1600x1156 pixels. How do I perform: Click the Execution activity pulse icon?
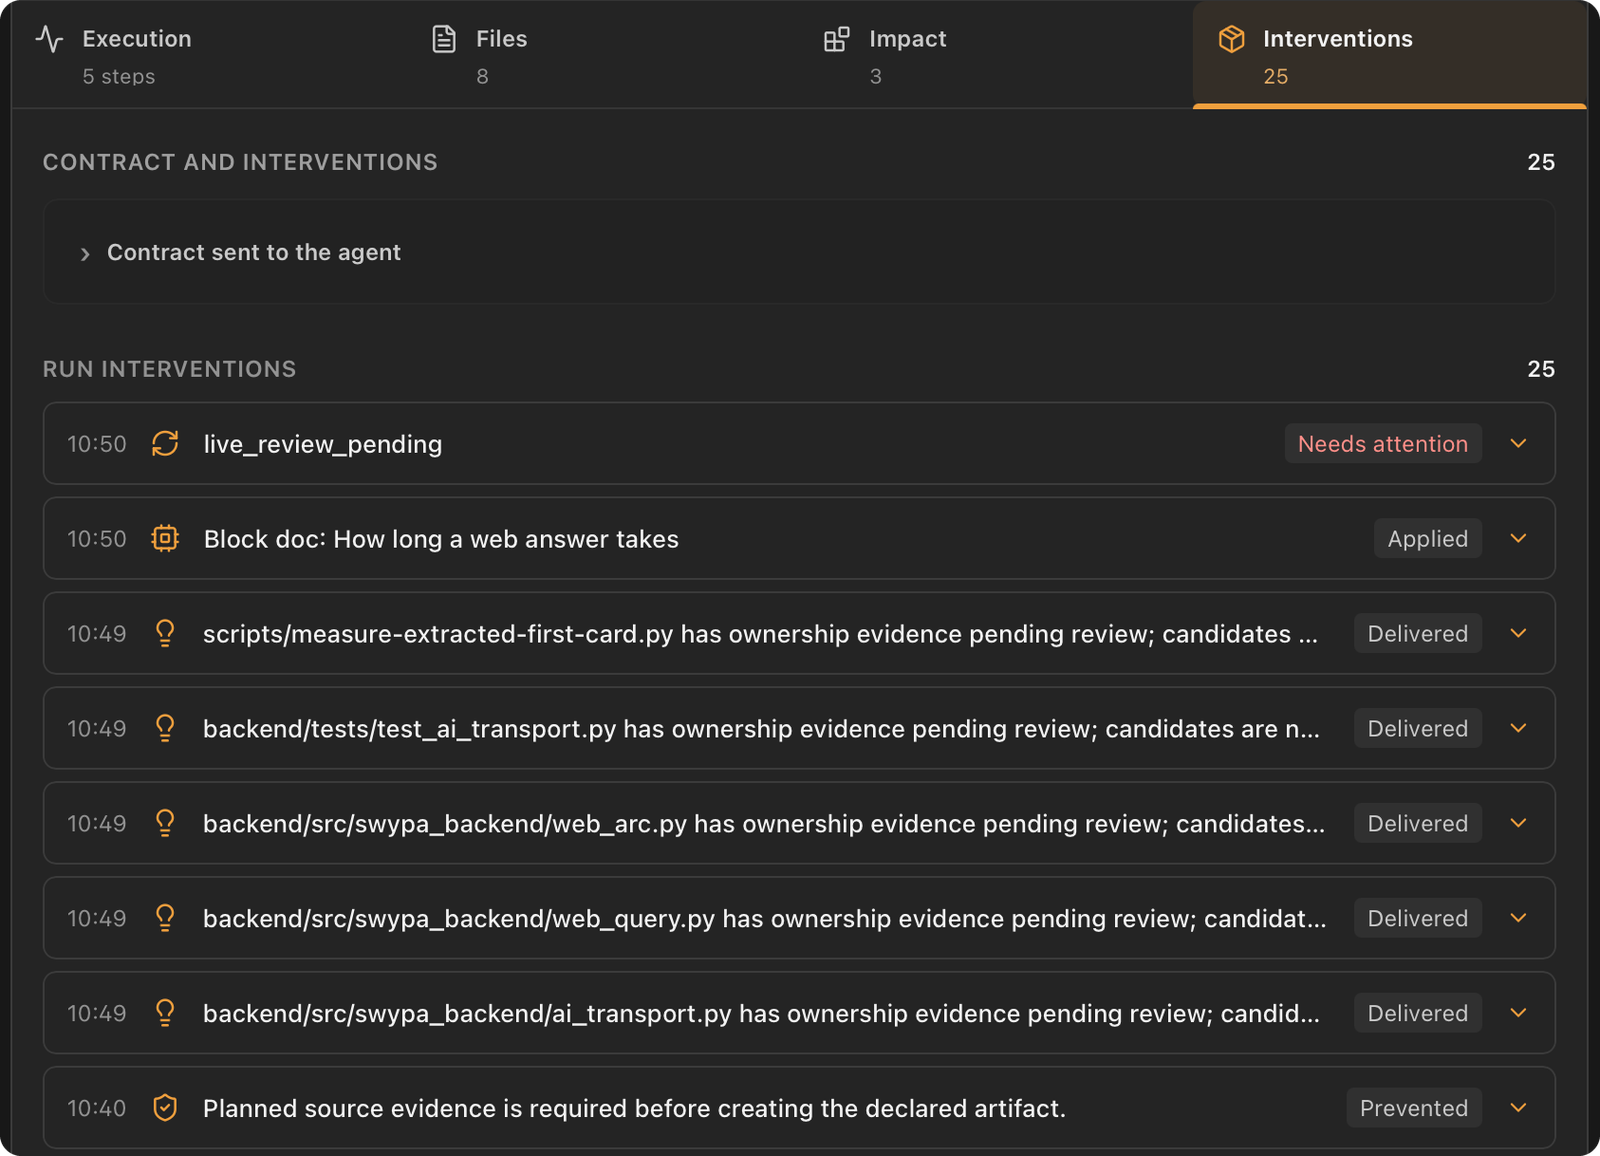click(49, 39)
